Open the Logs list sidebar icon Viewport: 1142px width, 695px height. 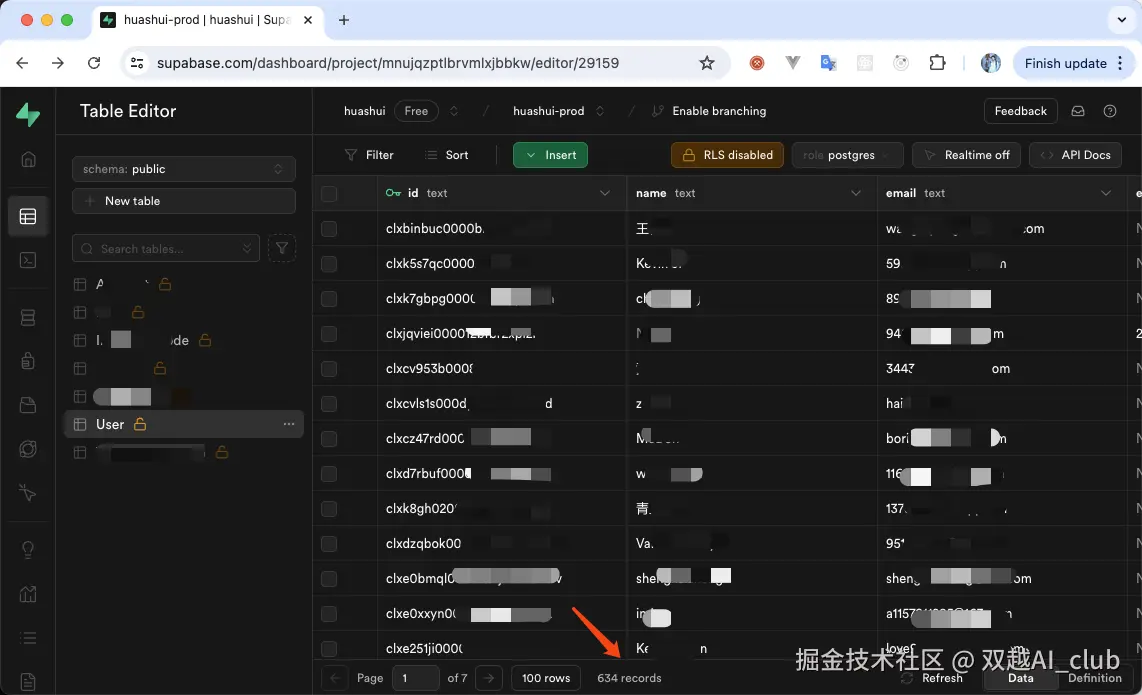(28, 638)
